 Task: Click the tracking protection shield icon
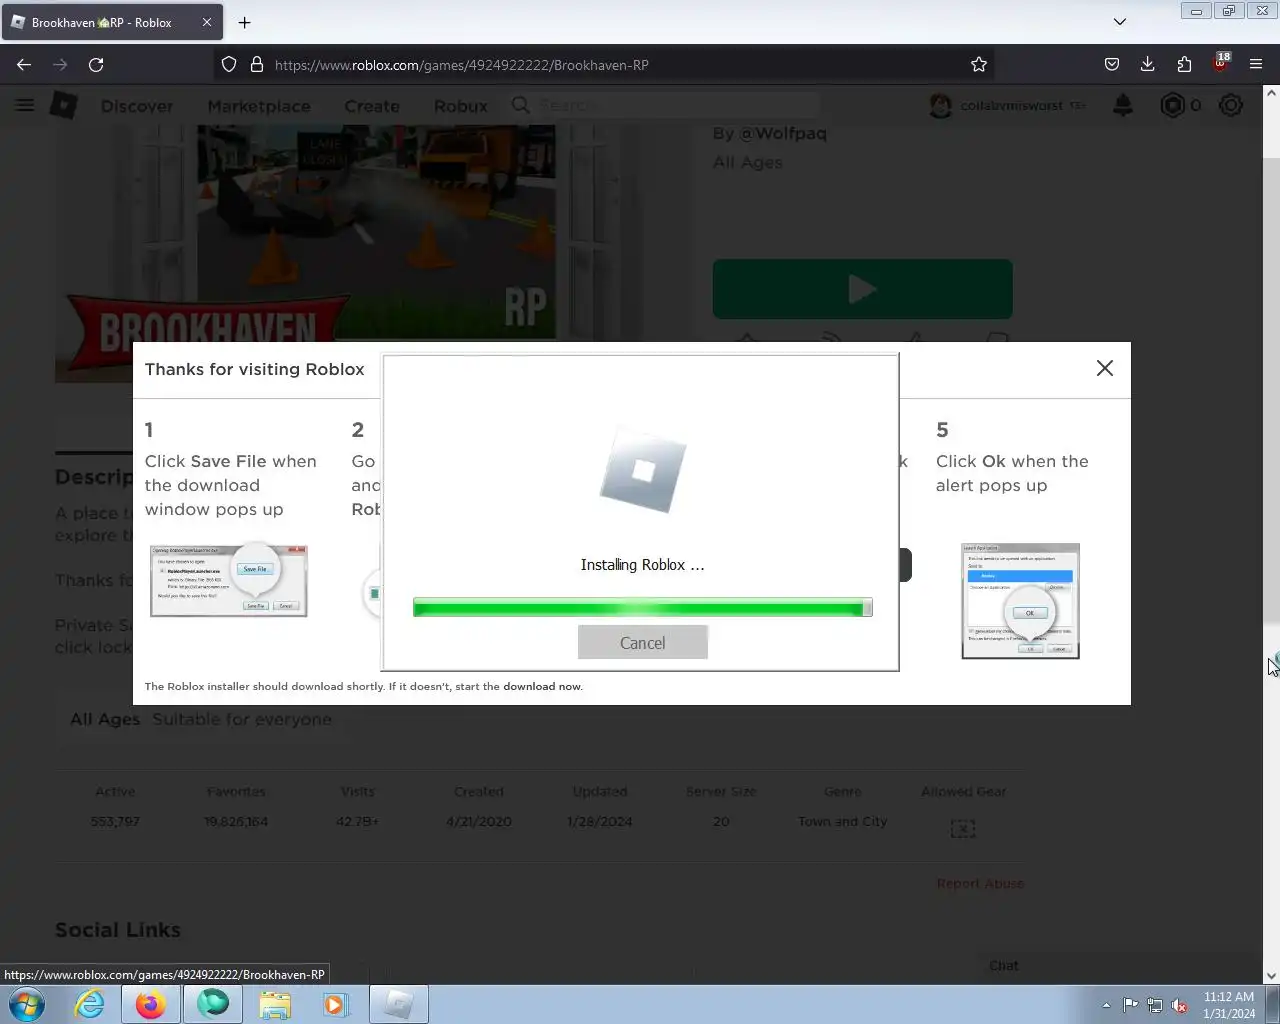point(229,64)
